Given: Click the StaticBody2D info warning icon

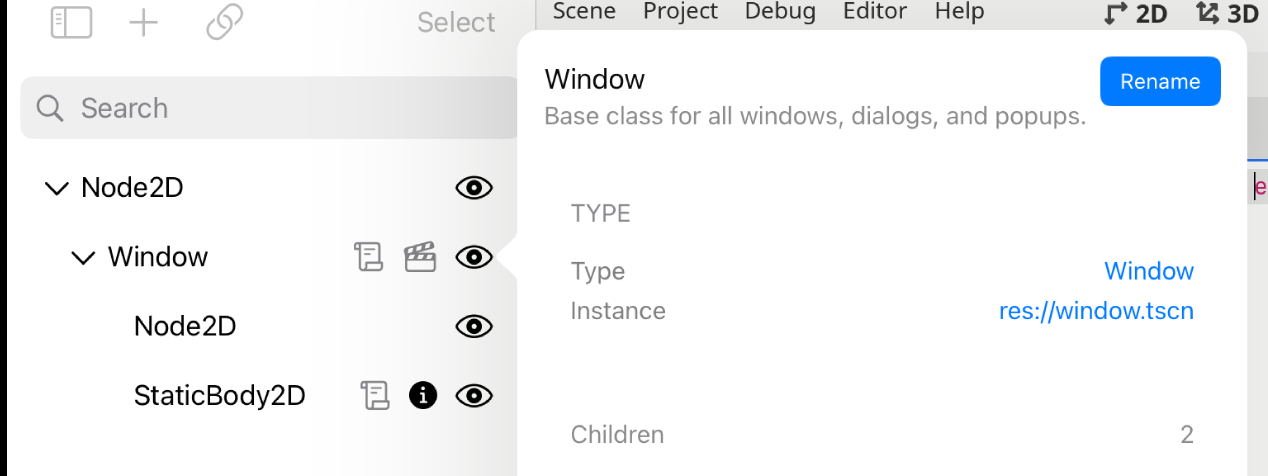Looking at the screenshot, I should (x=423, y=396).
